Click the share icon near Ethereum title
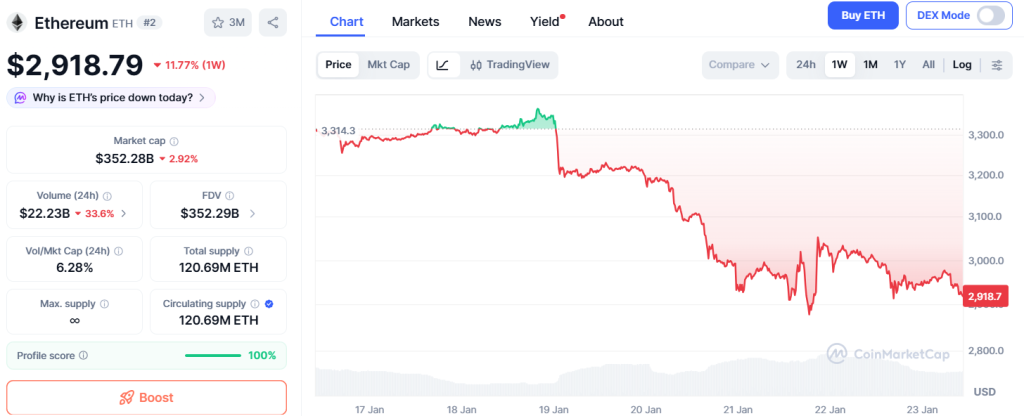1024x416 pixels. (272, 22)
